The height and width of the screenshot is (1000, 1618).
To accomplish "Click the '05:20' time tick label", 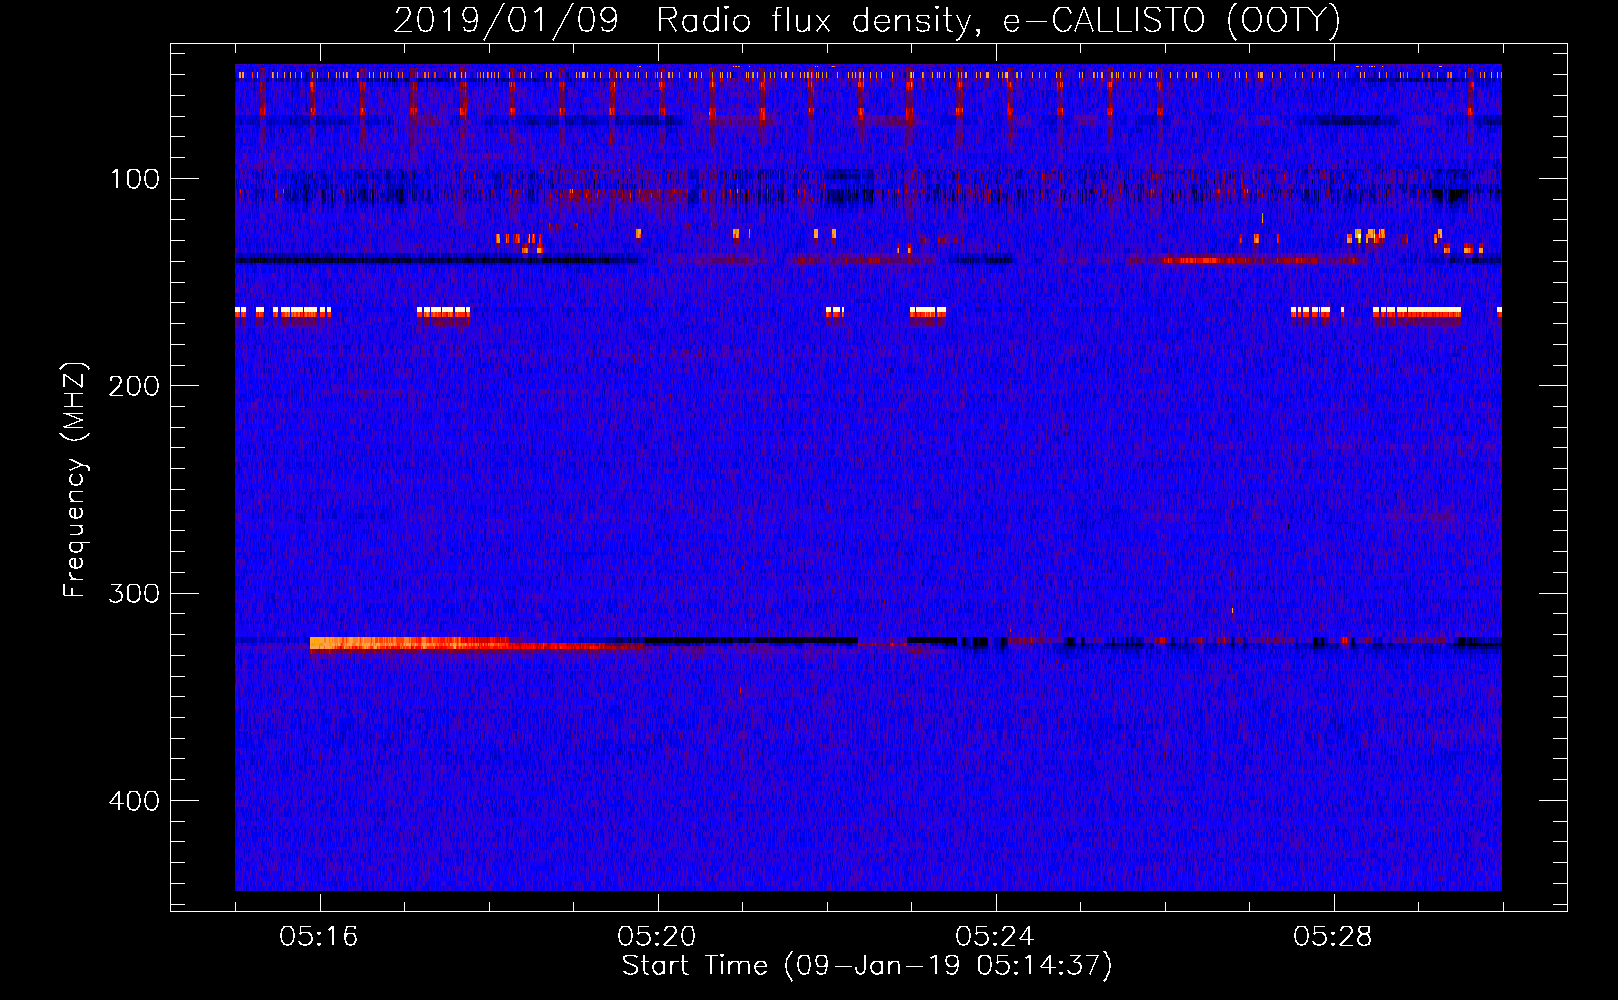I will pyautogui.click(x=657, y=937).
